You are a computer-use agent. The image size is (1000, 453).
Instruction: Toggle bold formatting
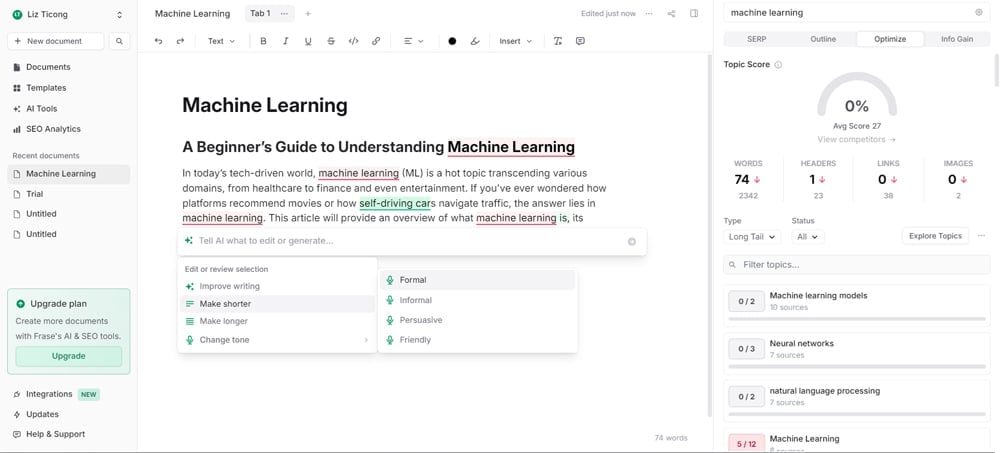[263, 41]
